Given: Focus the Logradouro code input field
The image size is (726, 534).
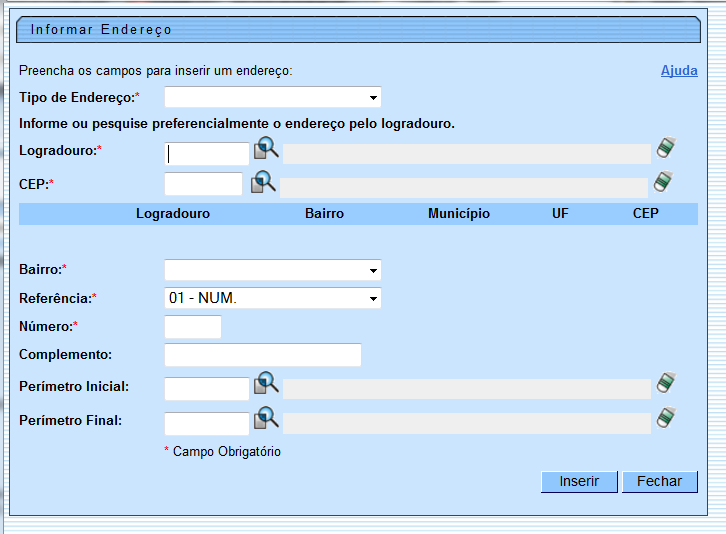Looking at the screenshot, I should (x=207, y=154).
